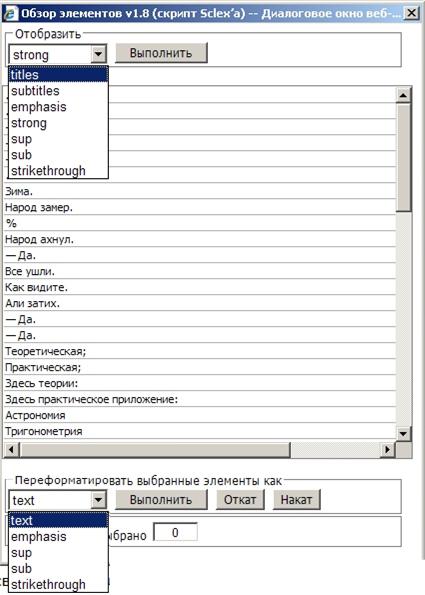Click the Накат button
The image size is (425, 595).
point(296,500)
